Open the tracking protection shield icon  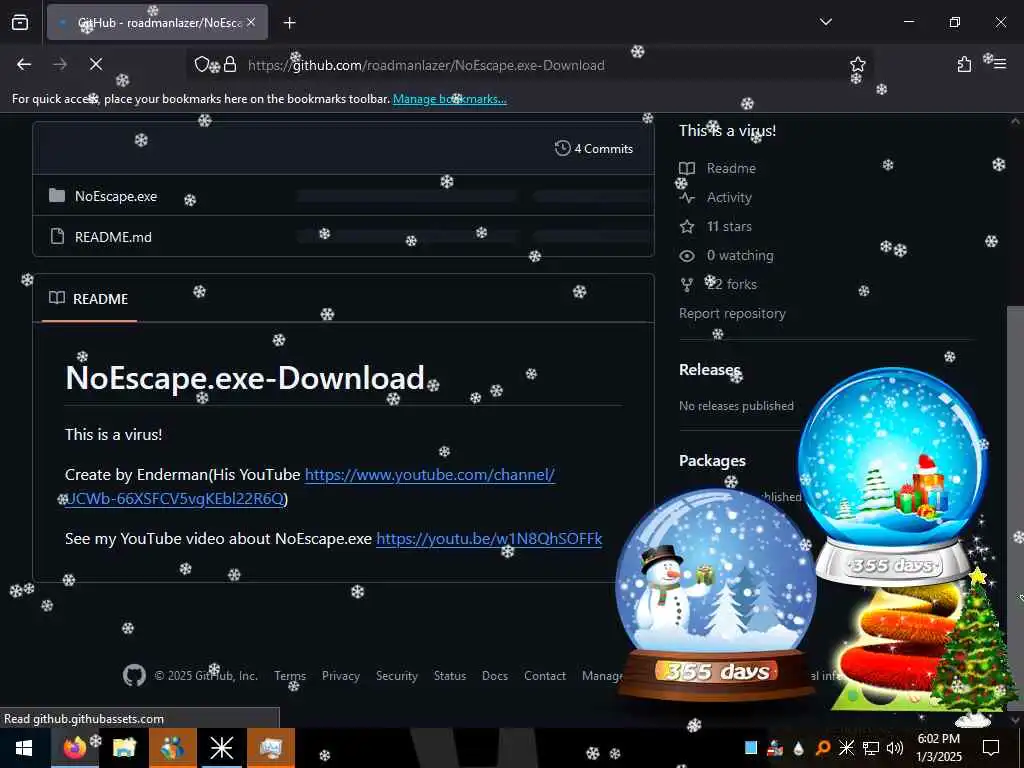pos(202,64)
